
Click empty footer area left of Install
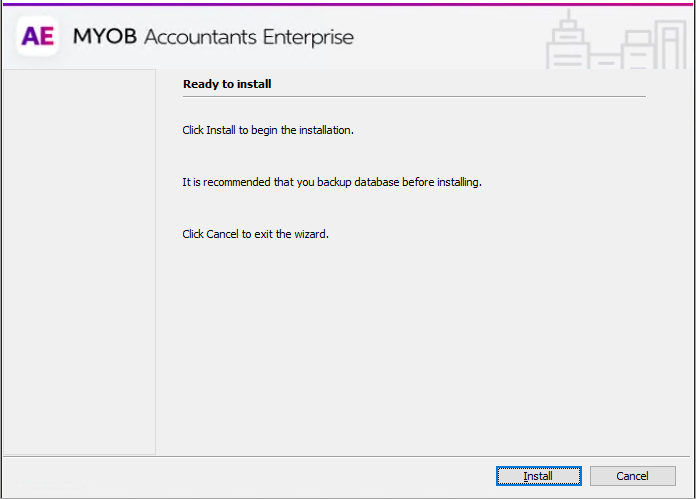click(x=250, y=477)
